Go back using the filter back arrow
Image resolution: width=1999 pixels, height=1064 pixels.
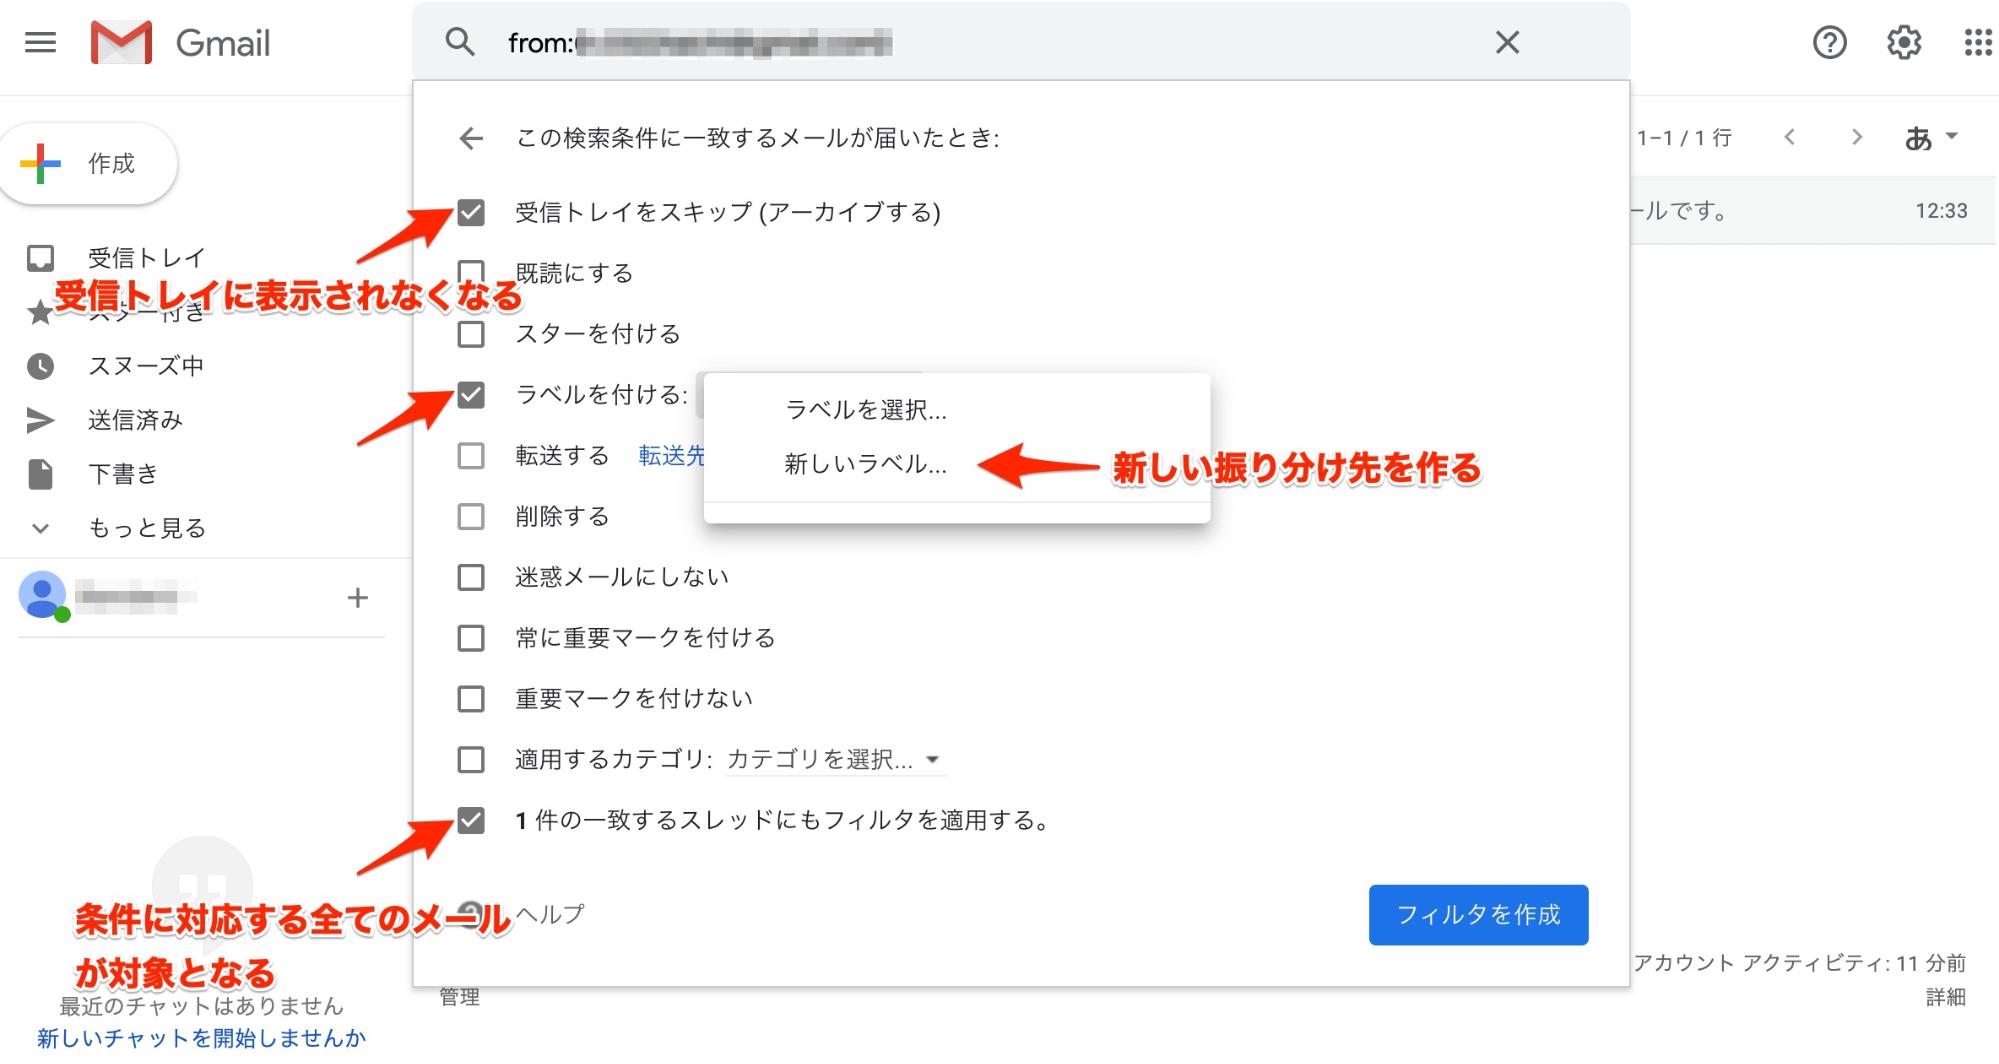point(471,138)
